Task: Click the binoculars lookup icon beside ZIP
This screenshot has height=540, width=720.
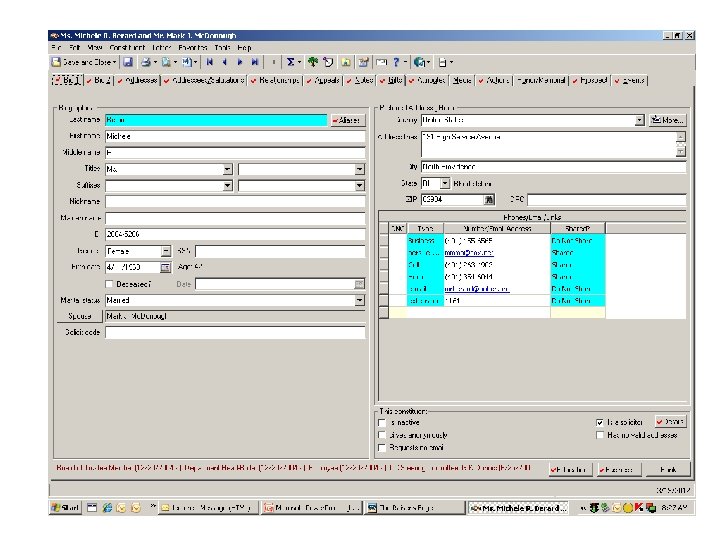Action: (489, 199)
